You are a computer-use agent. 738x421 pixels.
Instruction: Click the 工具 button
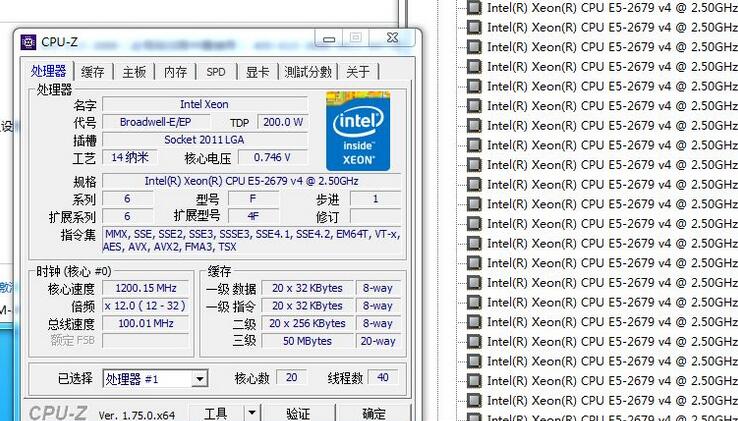point(216,413)
